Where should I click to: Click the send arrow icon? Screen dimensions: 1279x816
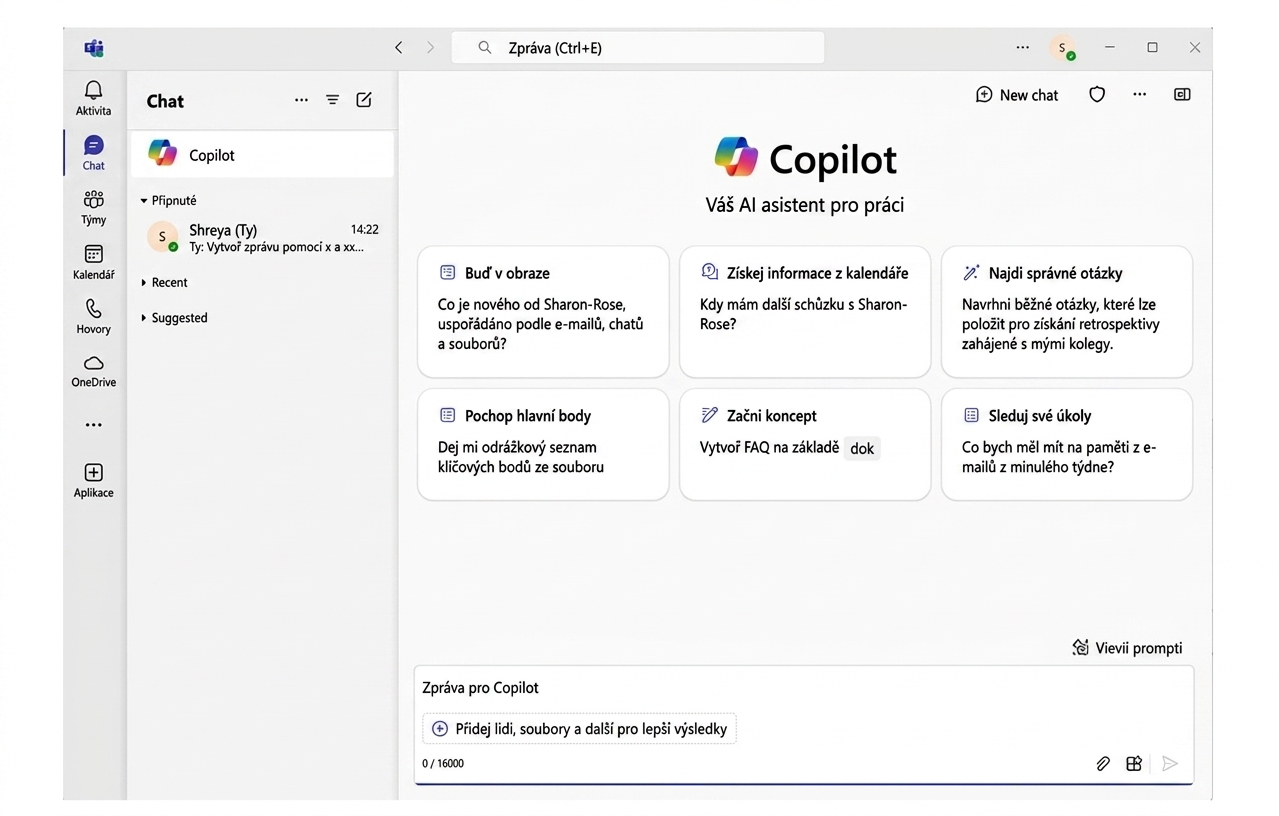[x=1170, y=763]
